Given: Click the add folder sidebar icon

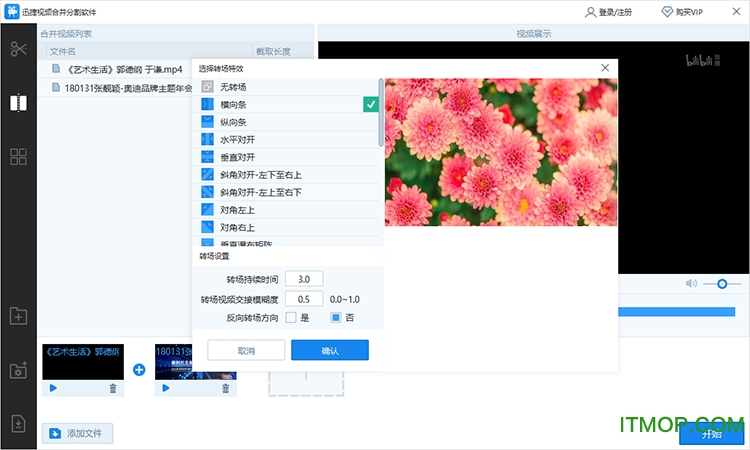Looking at the screenshot, I should click(x=18, y=316).
